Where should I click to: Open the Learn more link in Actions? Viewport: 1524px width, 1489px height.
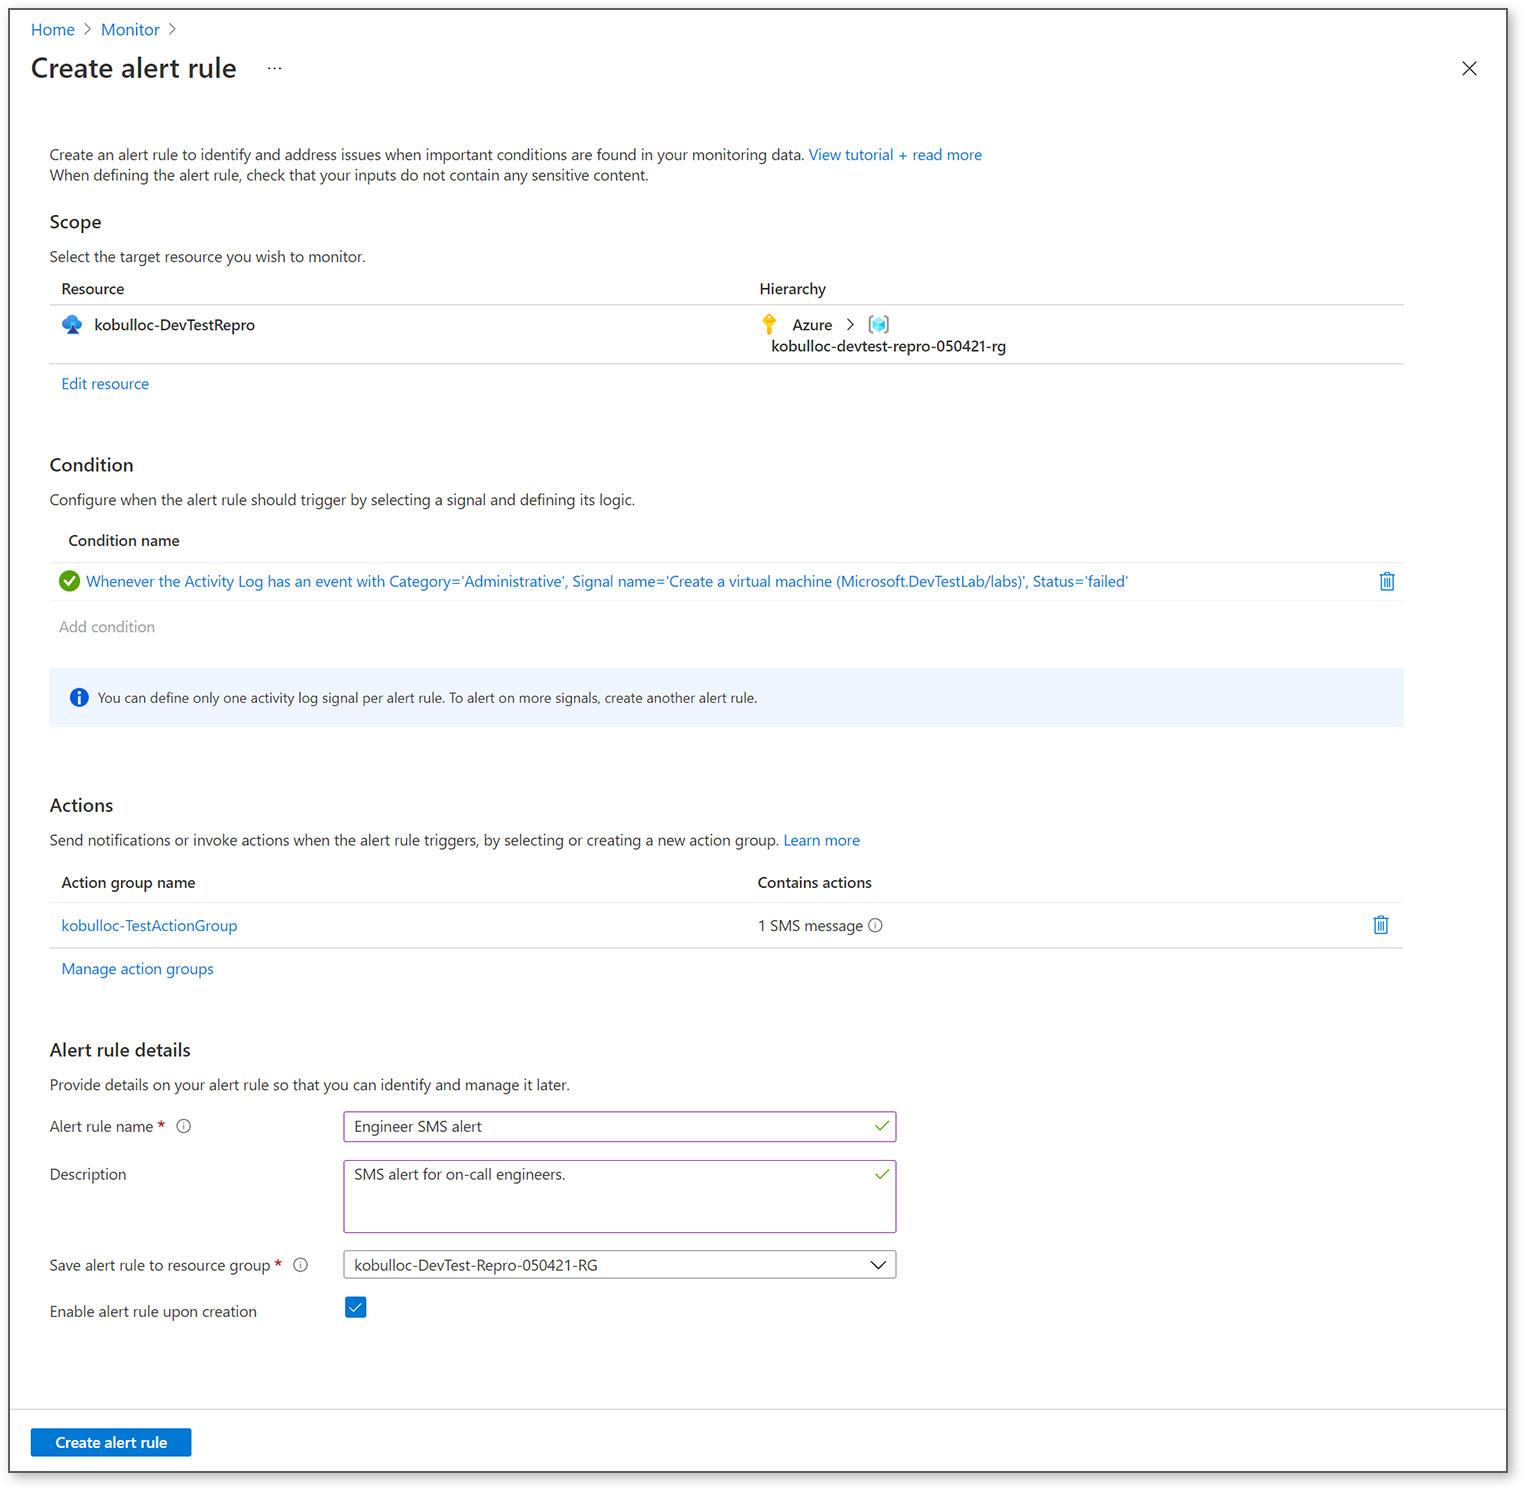pos(821,840)
